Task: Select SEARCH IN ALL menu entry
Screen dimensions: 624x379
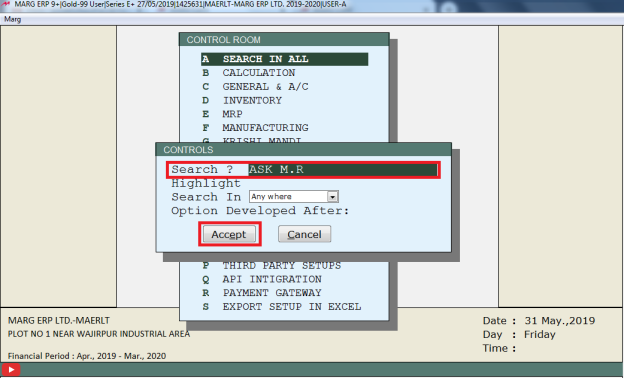Action: click(x=285, y=59)
